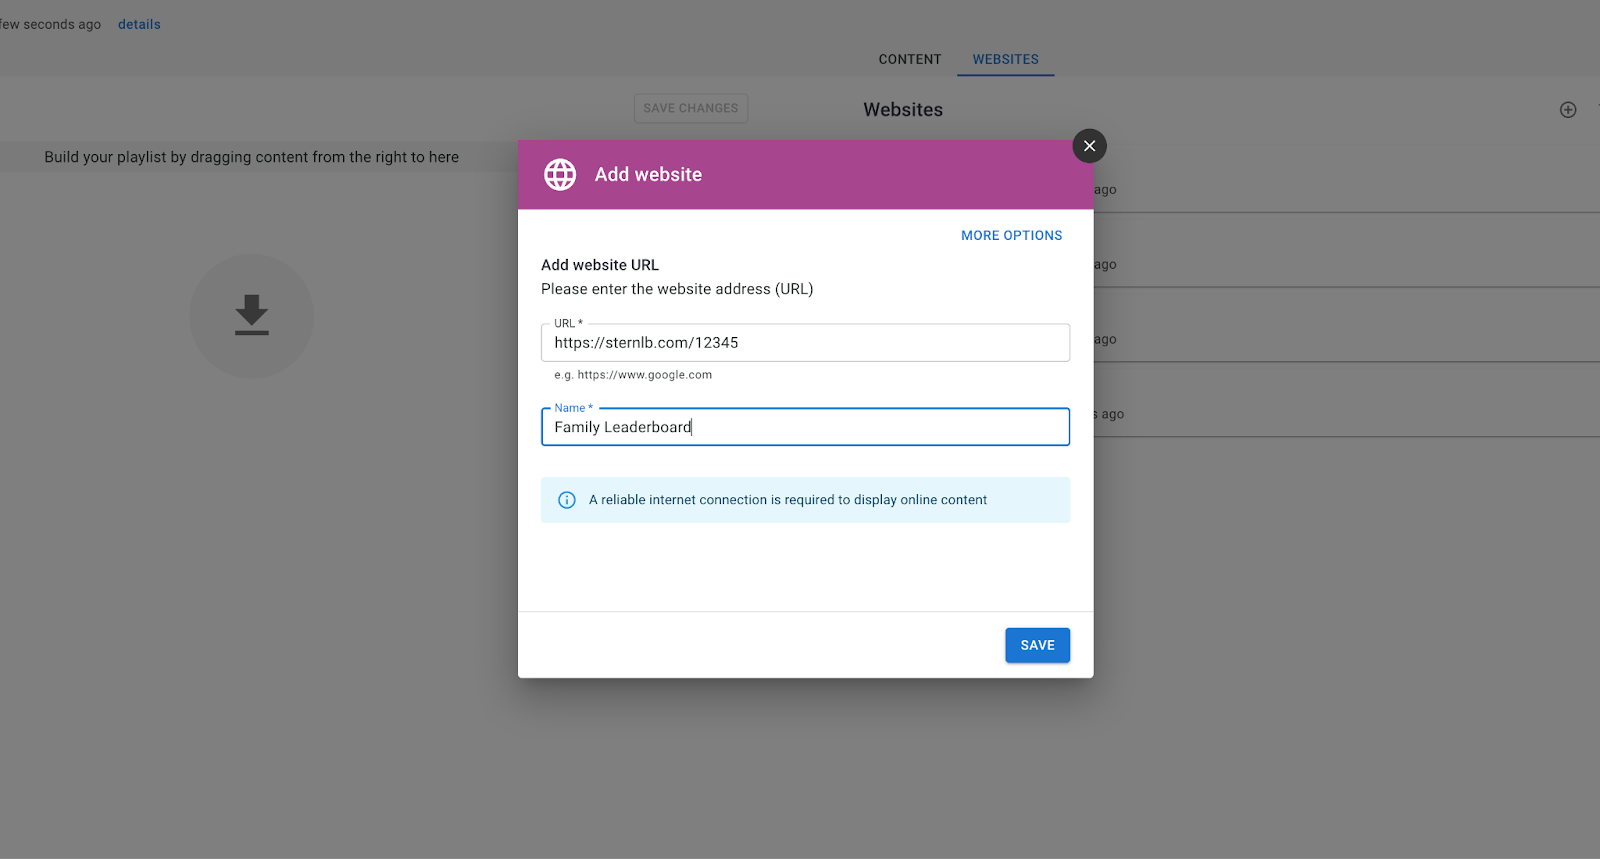Screen dimensions: 1600x859
Task: Click the 'Build your playlist' instruction text
Action: pyautogui.click(x=251, y=157)
